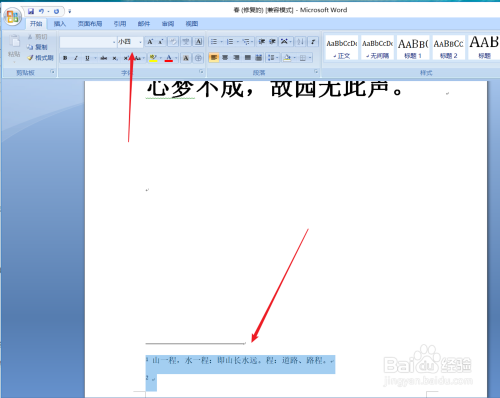
Task: Open the Font dialog launcher
Action: (x=201, y=72)
